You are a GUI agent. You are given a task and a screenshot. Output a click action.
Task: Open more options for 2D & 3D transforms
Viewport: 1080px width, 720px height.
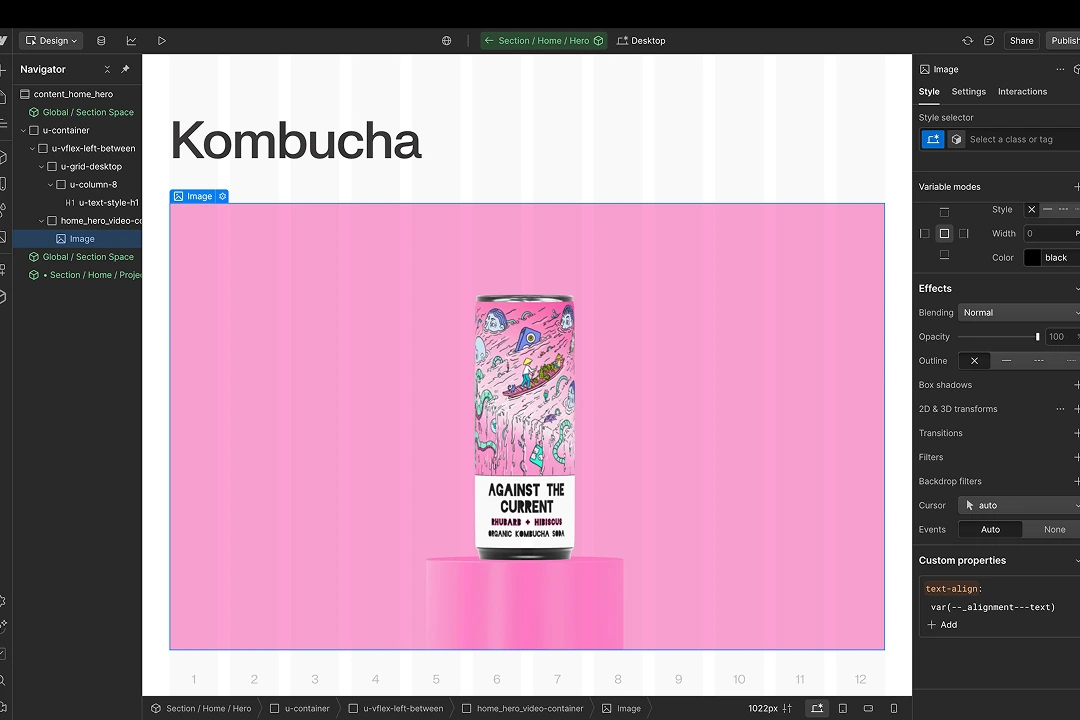pyautogui.click(x=1060, y=409)
